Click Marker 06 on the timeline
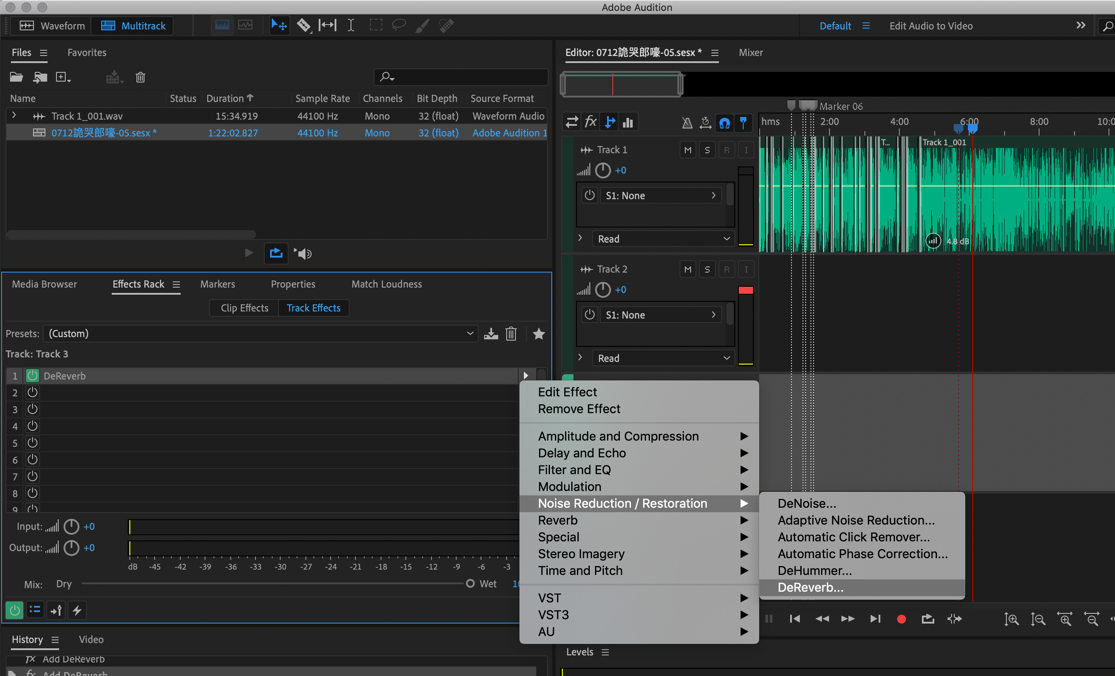 (x=841, y=106)
